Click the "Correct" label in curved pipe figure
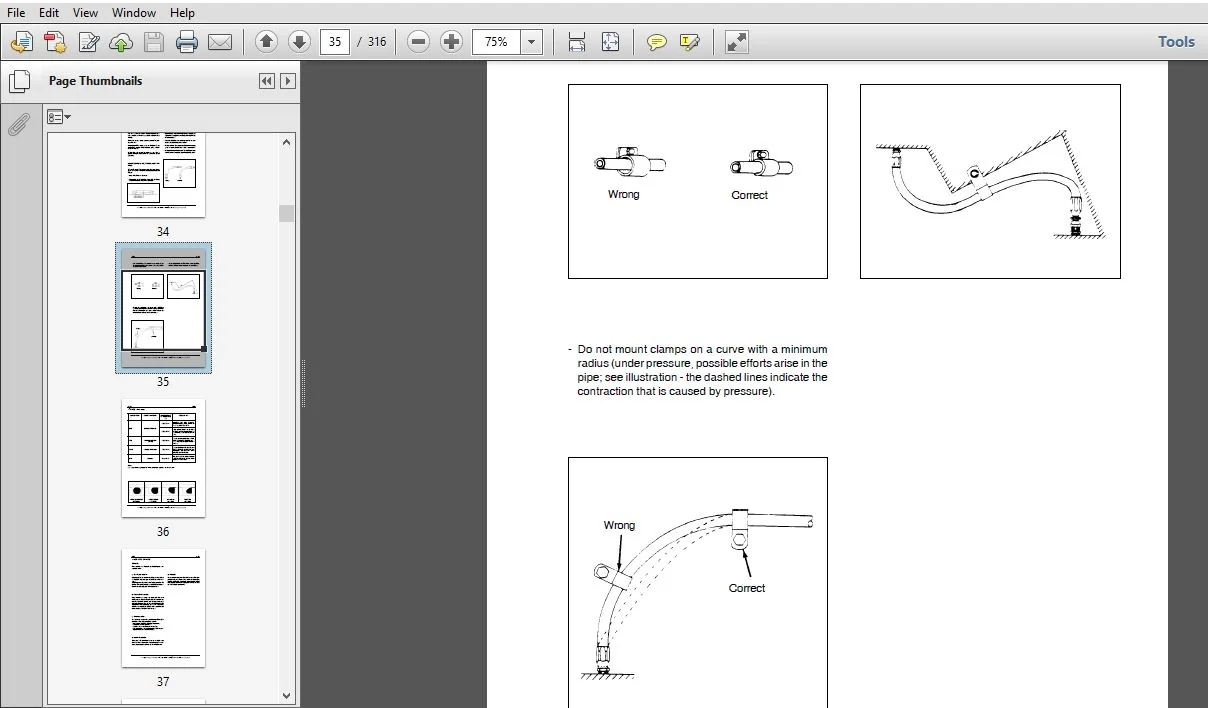1208x708 pixels. coord(747,588)
